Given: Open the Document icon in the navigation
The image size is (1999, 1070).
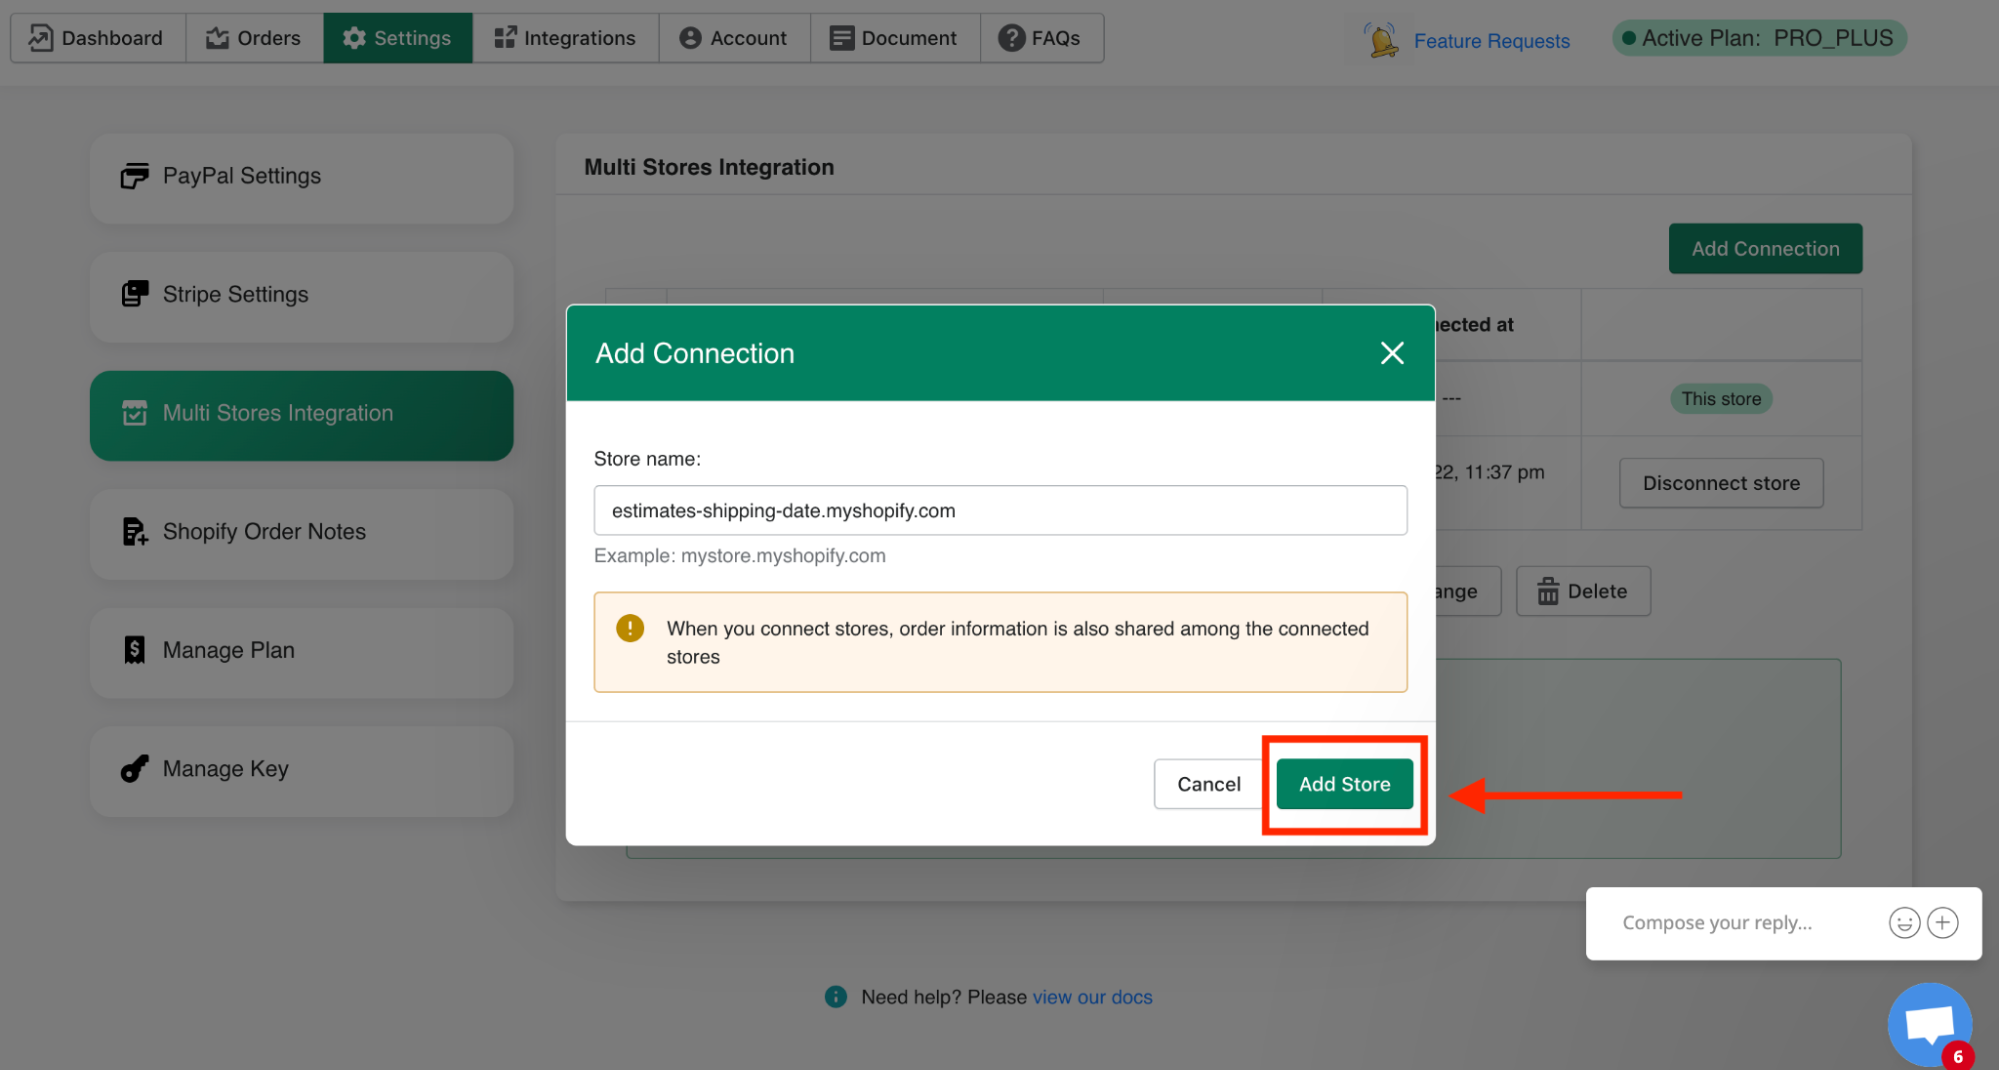Looking at the screenshot, I should [x=841, y=37].
